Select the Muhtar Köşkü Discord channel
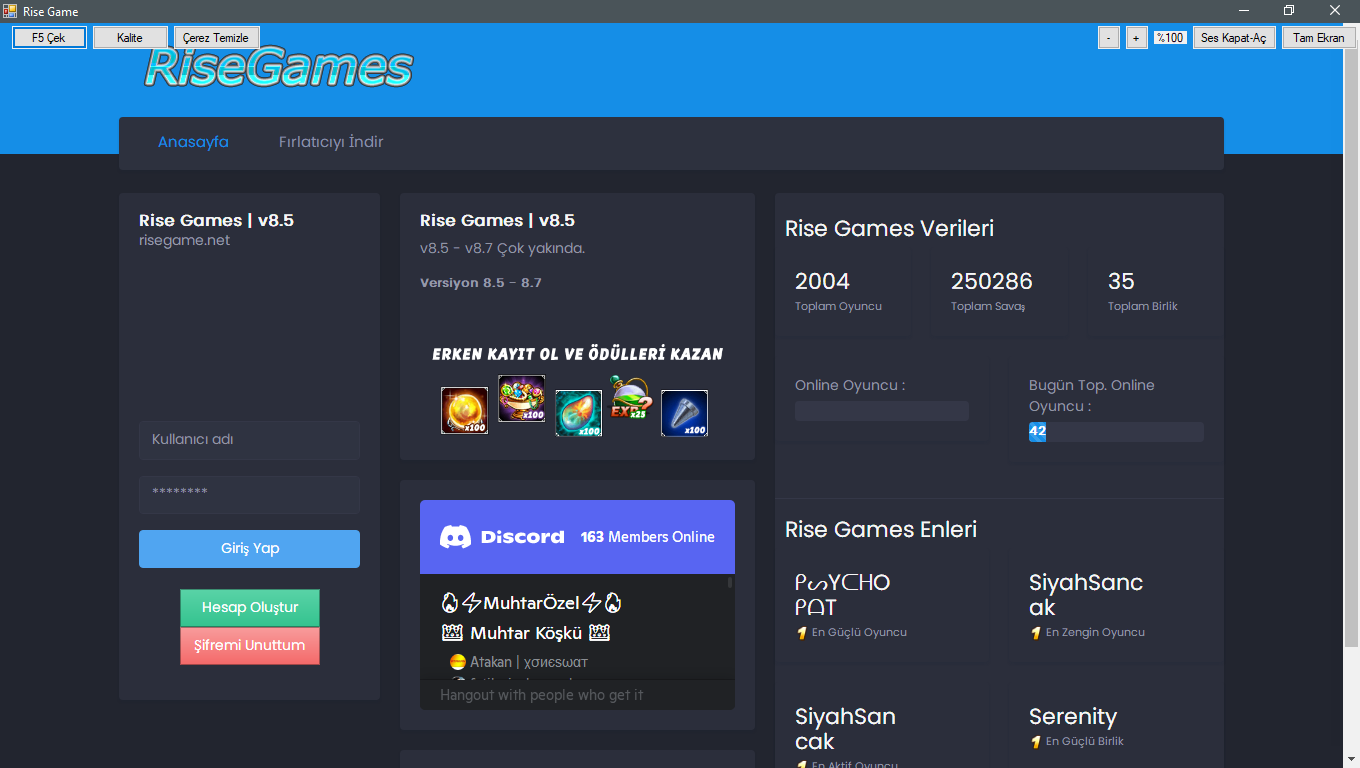1360x768 pixels. pyautogui.click(x=526, y=633)
